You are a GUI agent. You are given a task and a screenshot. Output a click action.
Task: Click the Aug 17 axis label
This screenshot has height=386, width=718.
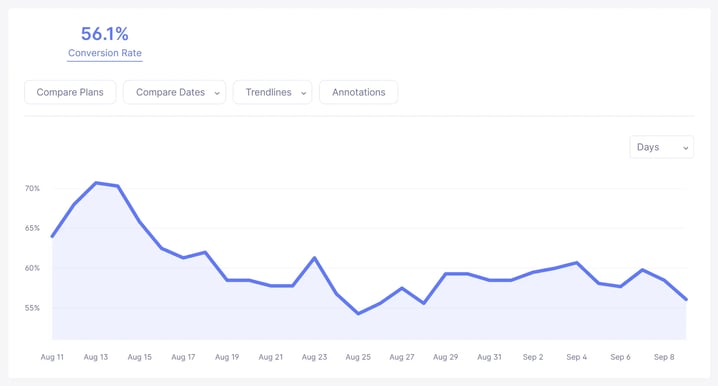click(x=183, y=357)
